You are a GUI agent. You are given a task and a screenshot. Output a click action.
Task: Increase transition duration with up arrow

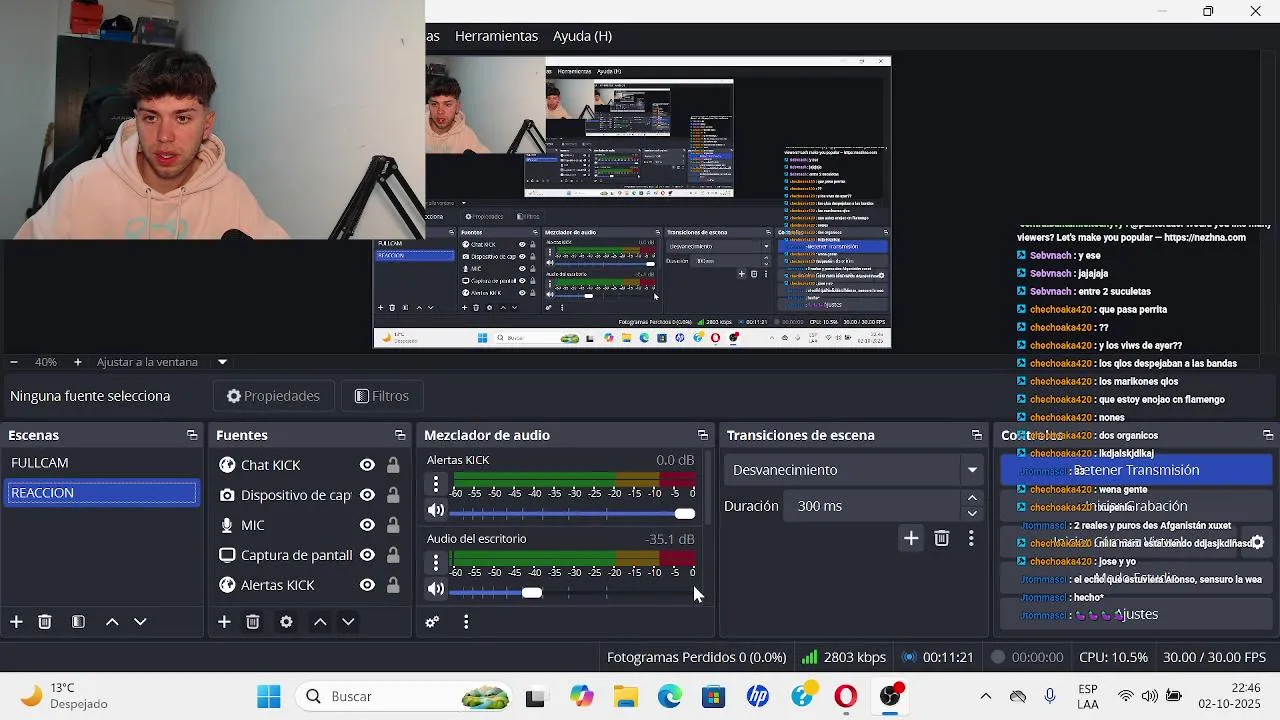[972, 498]
